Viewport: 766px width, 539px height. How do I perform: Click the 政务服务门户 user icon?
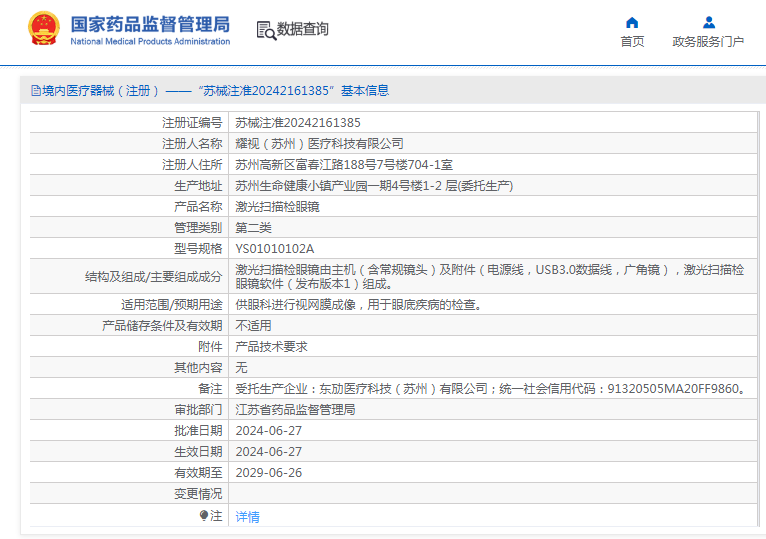tap(709, 22)
